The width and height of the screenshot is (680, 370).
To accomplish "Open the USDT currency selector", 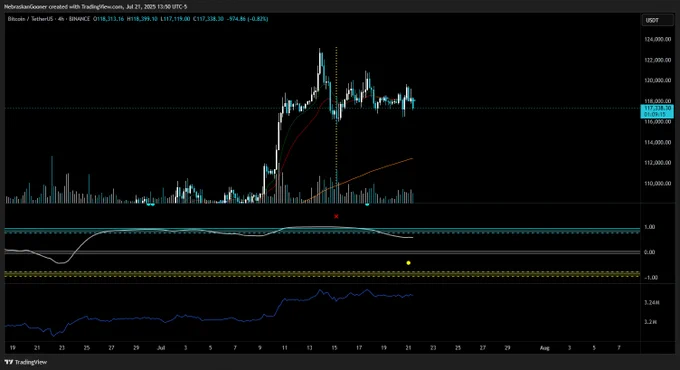I will pyautogui.click(x=657, y=20).
